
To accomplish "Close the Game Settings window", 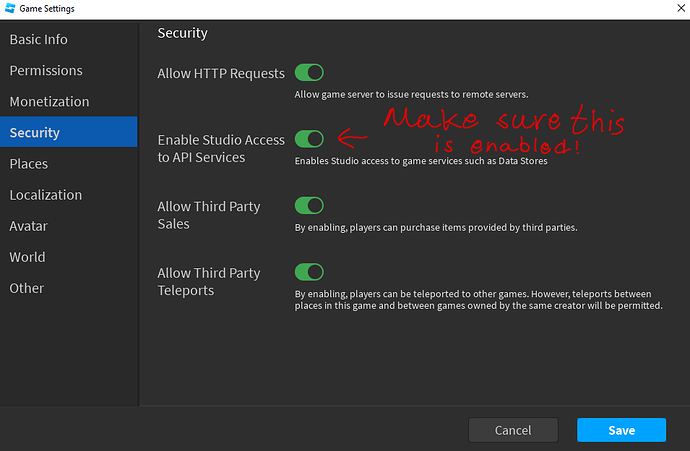I will [x=680, y=8].
